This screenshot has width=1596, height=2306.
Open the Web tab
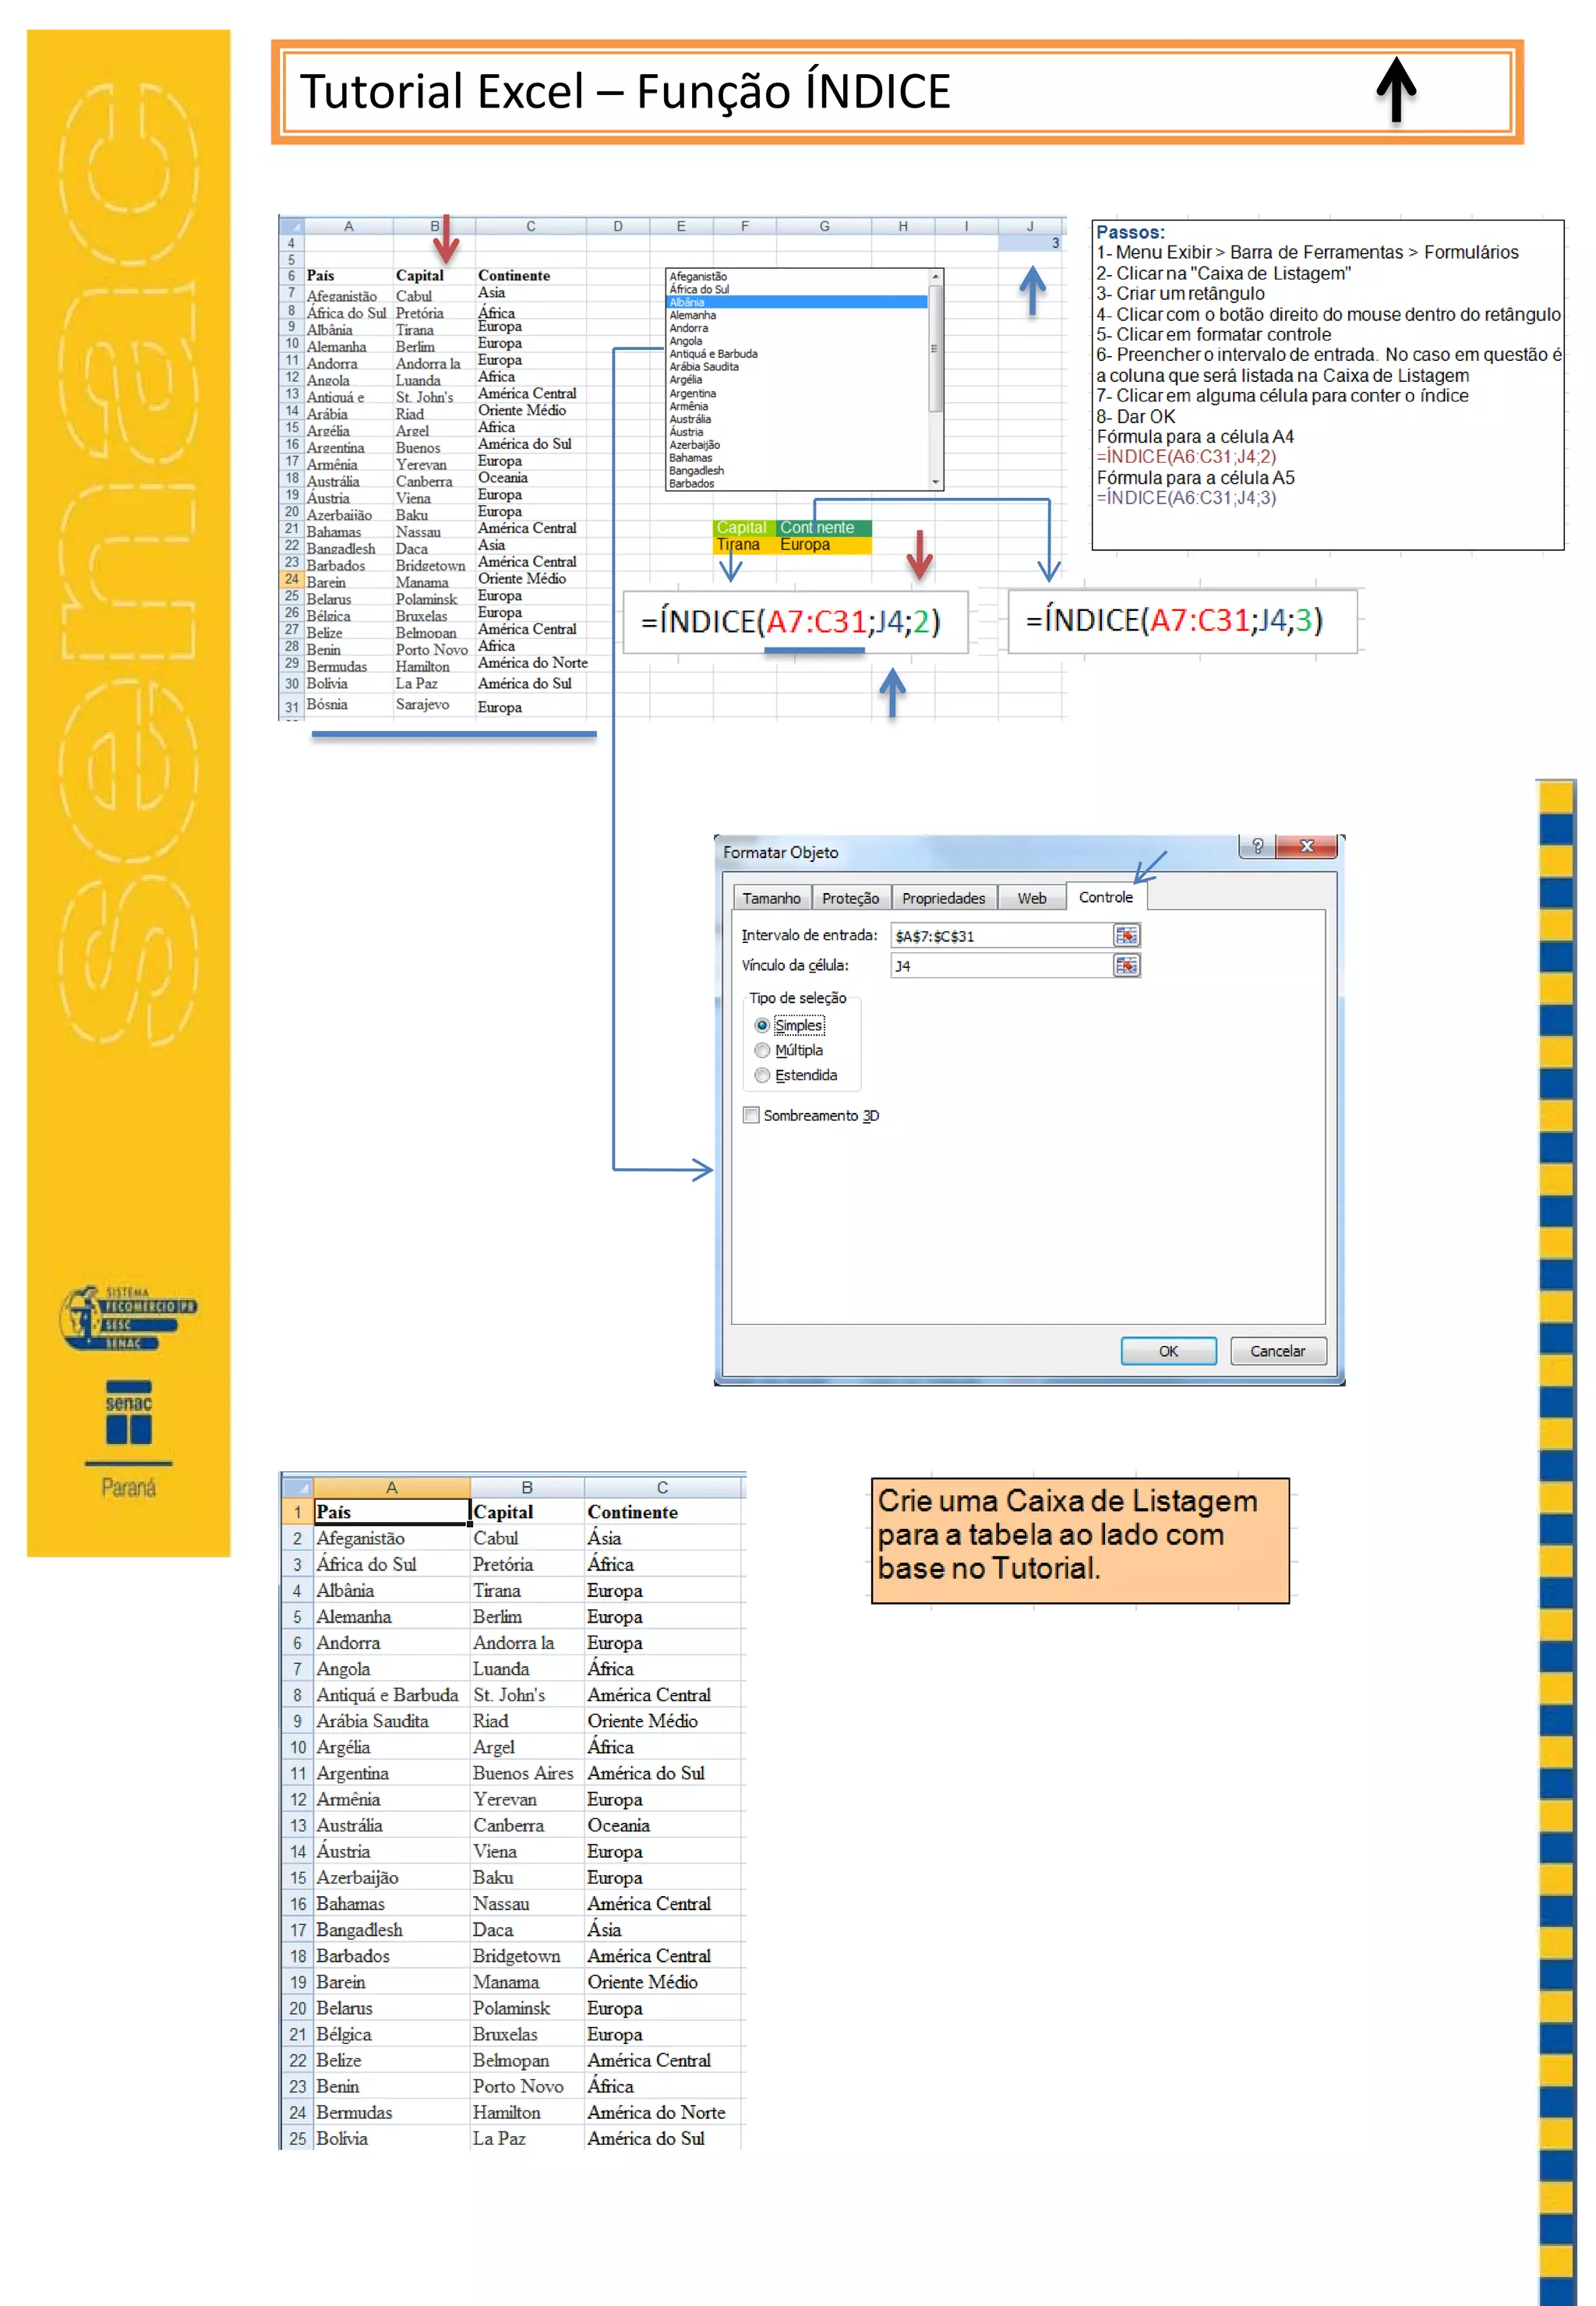[x=1032, y=898]
